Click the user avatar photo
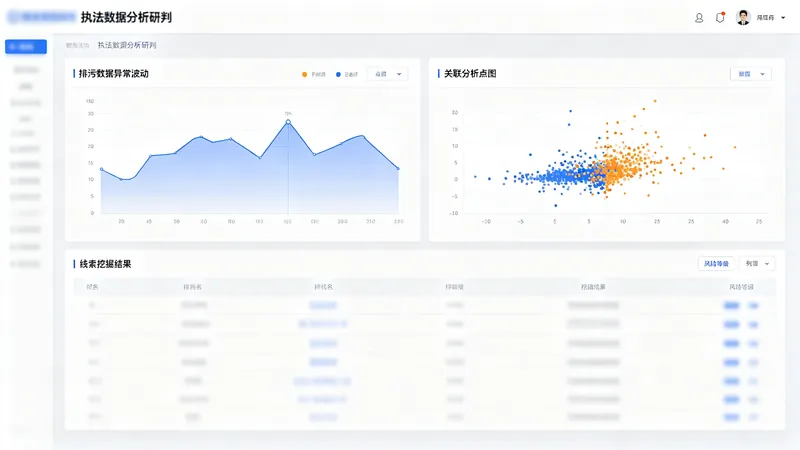This screenshot has width=800, height=450. (x=743, y=17)
